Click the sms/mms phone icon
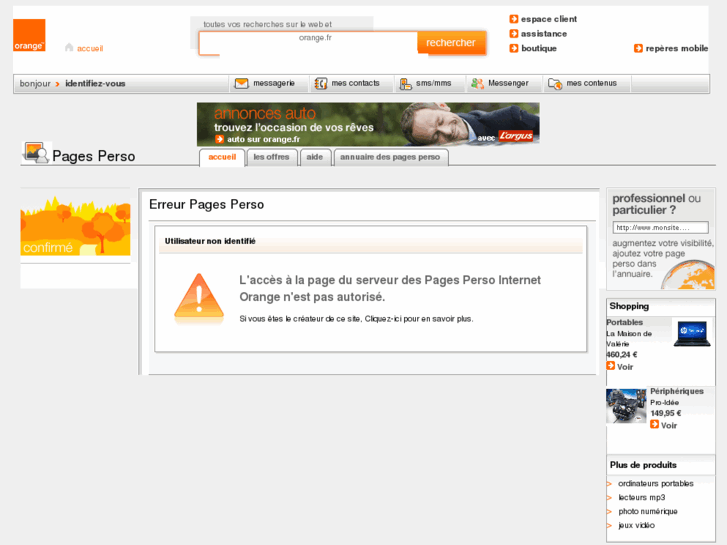Viewport: 727px width, 545px height. (406, 83)
